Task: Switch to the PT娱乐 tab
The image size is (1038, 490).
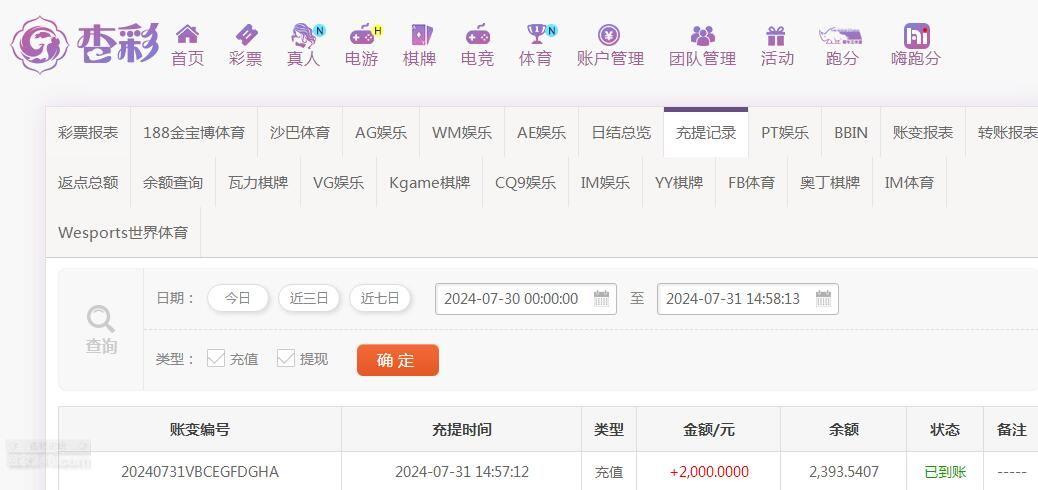Action: pos(785,132)
